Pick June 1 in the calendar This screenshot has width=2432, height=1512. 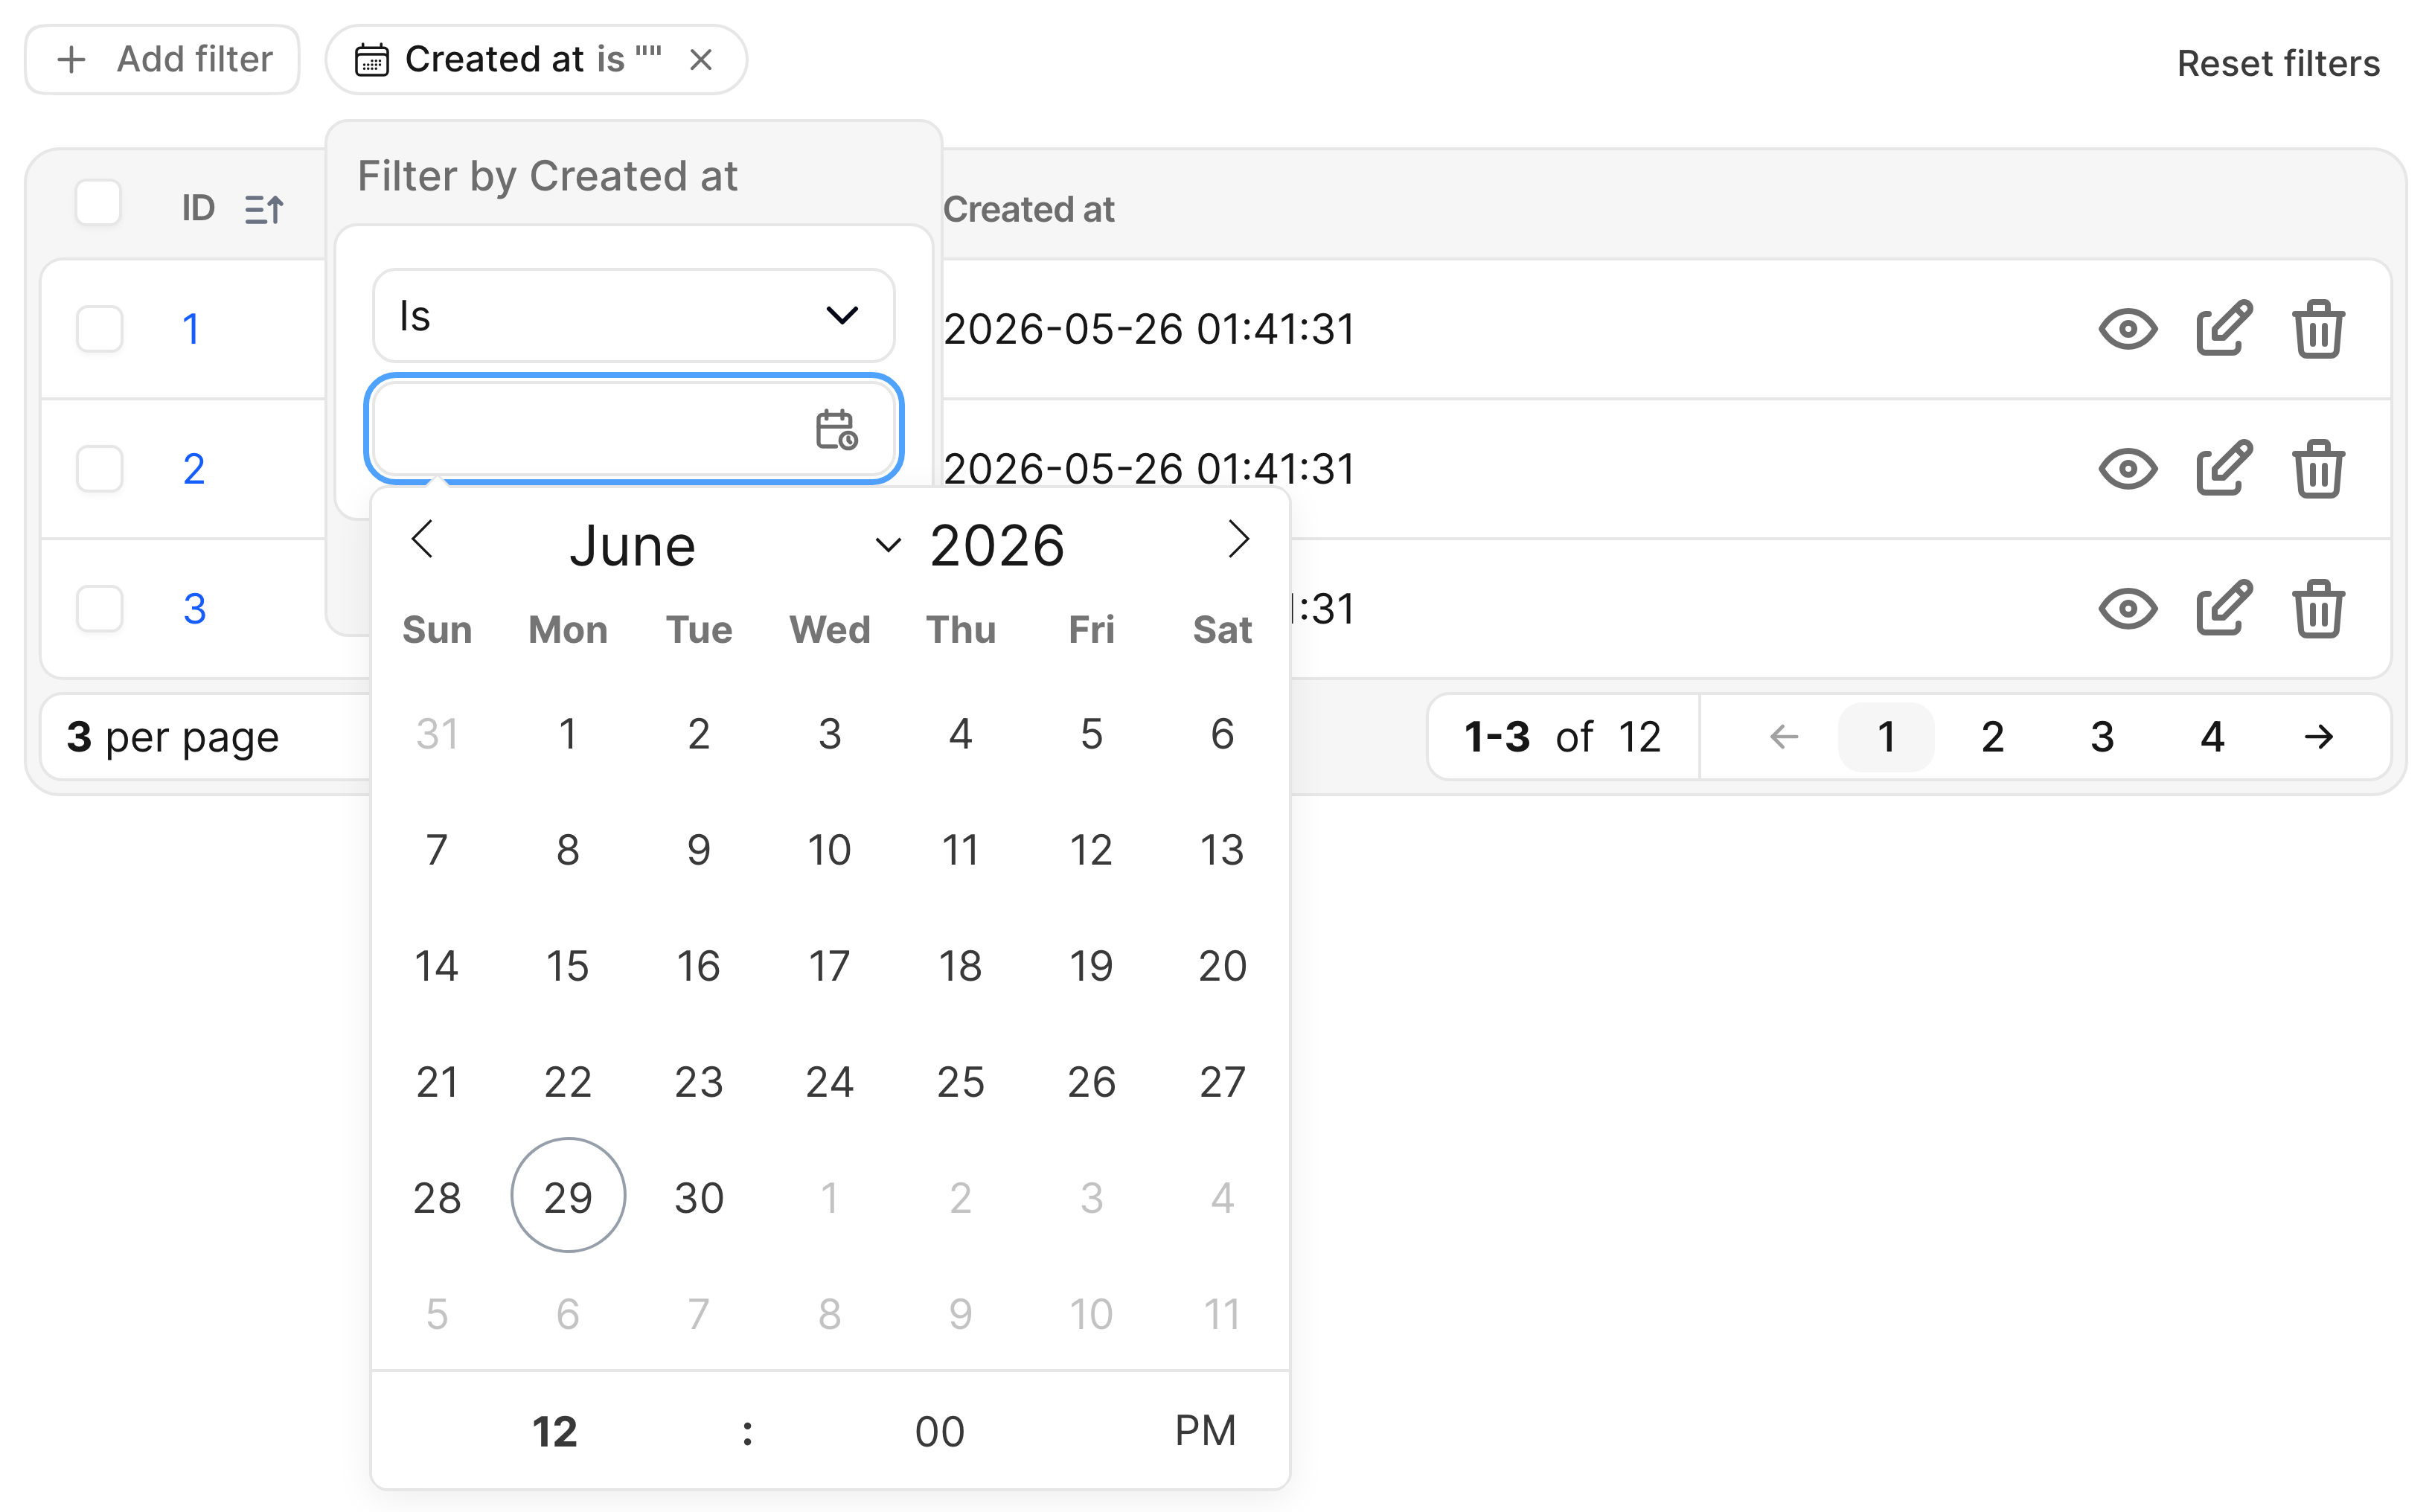click(568, 733)
